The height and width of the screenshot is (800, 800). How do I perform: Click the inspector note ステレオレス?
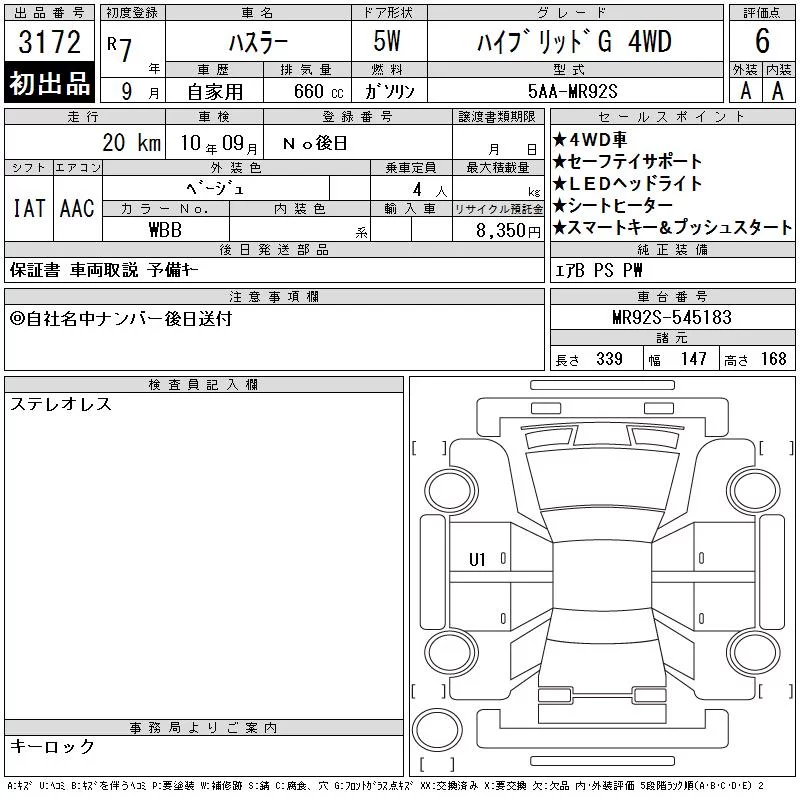coord(61,404)
